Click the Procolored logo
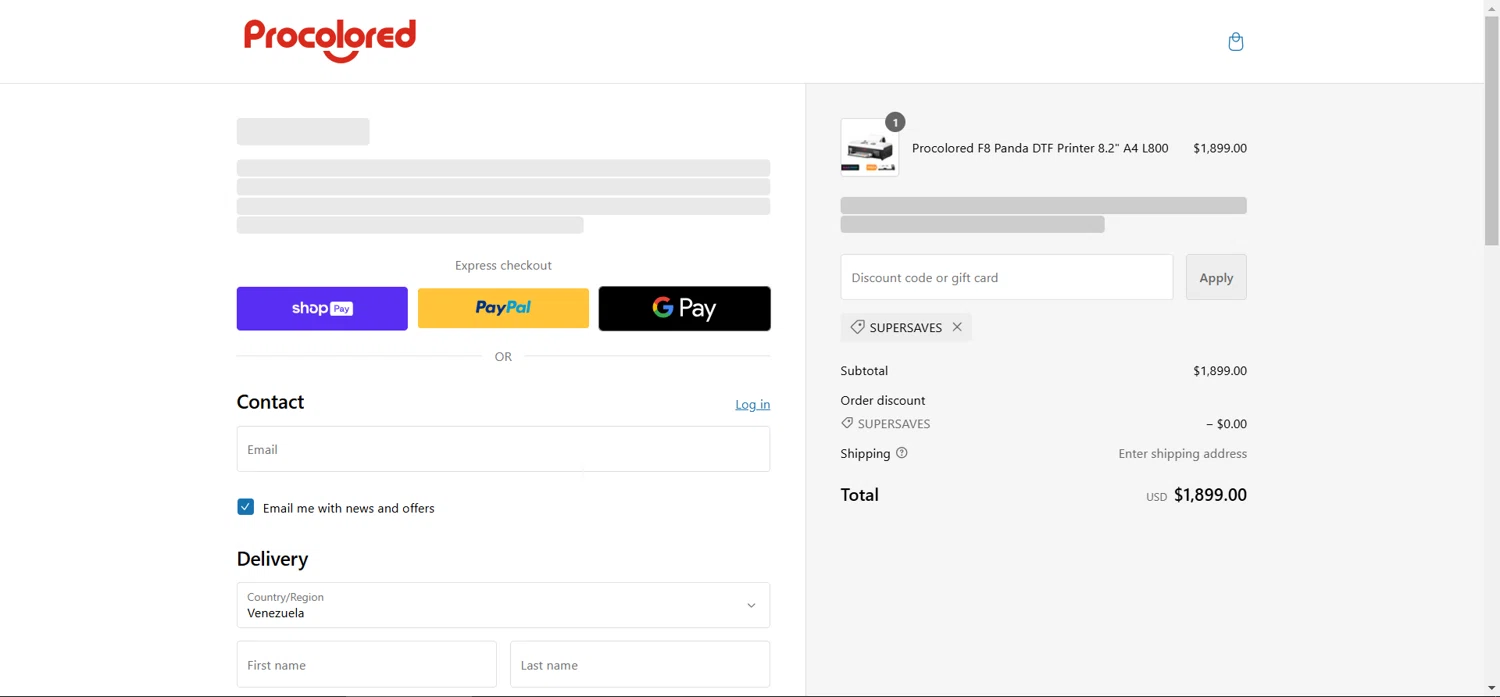 coord(330,40)
